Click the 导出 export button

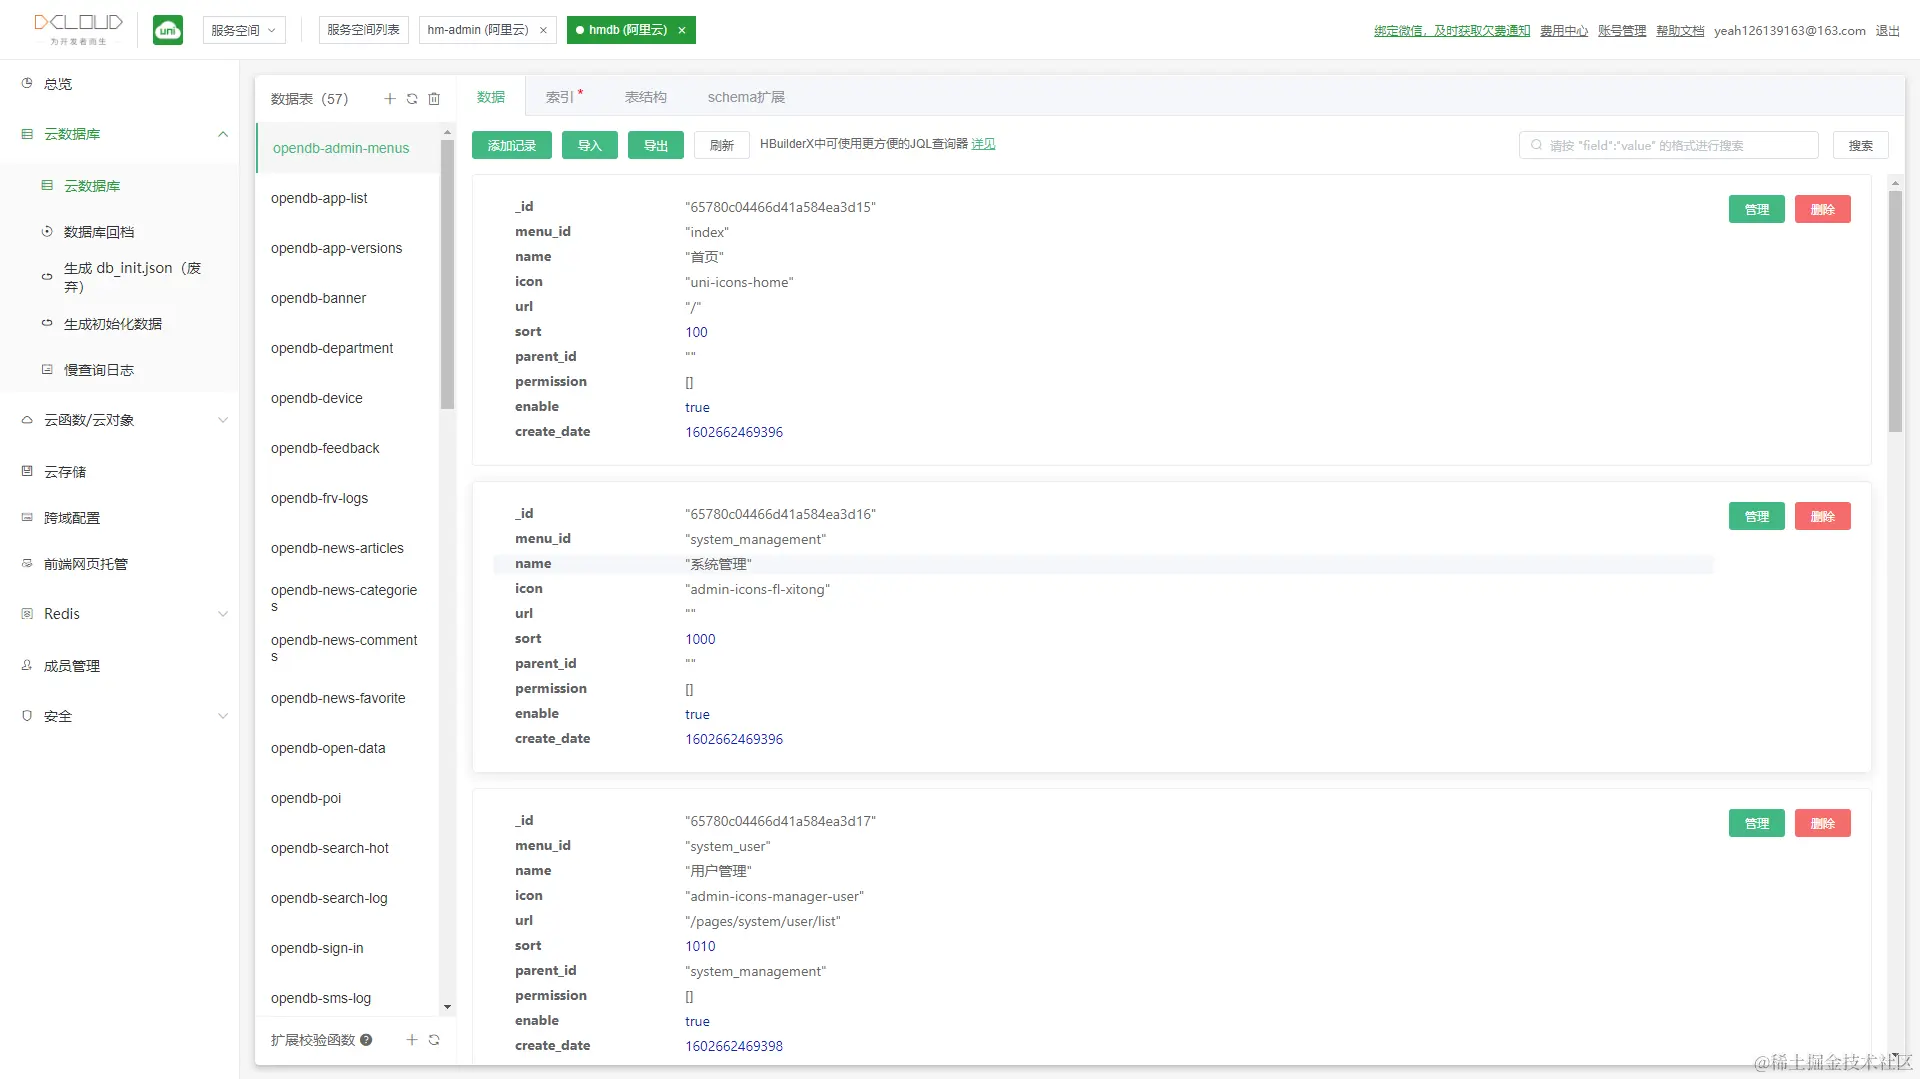656,145
